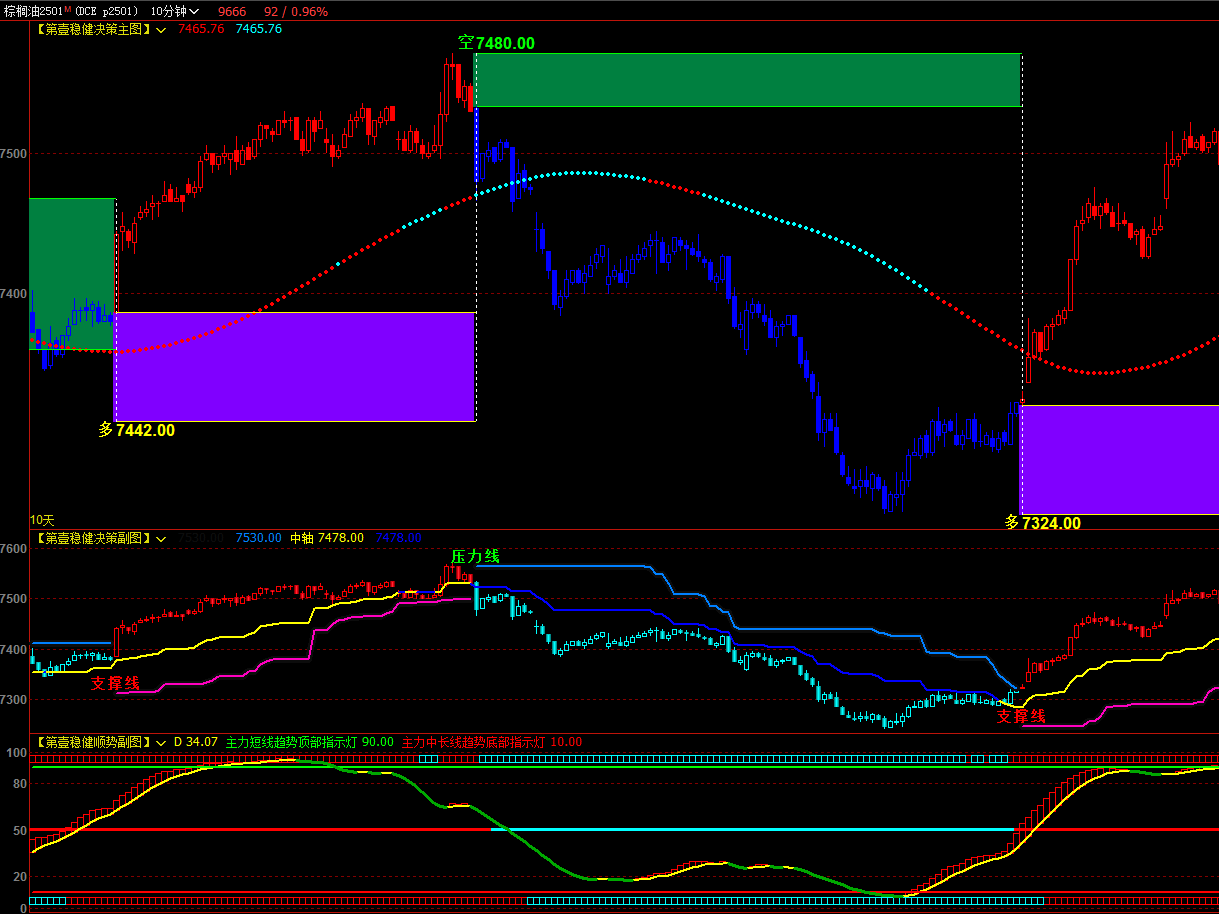Click the 20 axis label in trend panel
Viewport: 1219px width, 914px height.
(x=20, y=876)
